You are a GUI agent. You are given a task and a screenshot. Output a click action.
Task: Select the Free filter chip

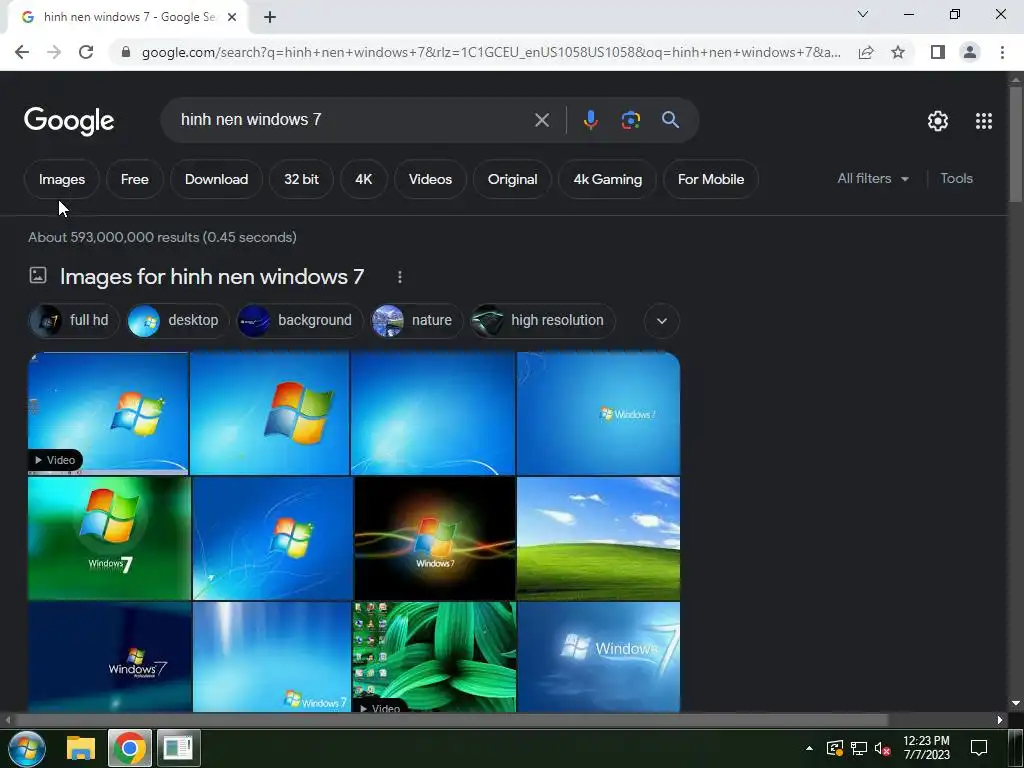[x=135, y=179]
